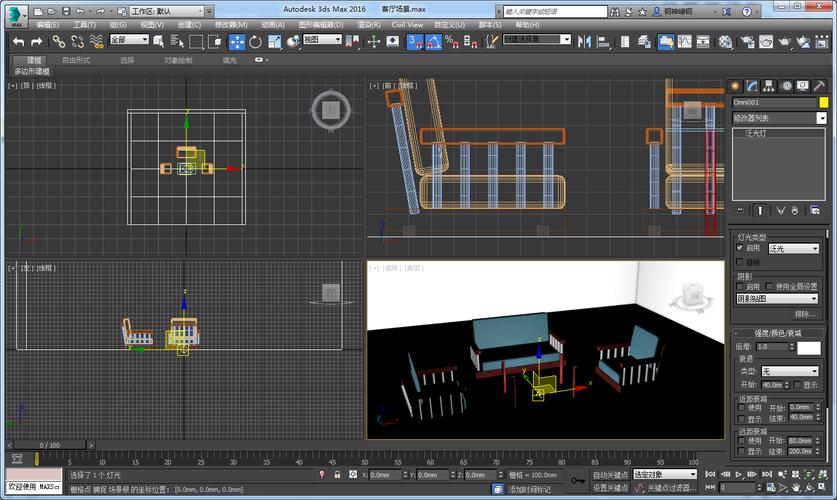Enable 使用全局设置 shadow checkbox
837x500 pixels.
(770, 286)
